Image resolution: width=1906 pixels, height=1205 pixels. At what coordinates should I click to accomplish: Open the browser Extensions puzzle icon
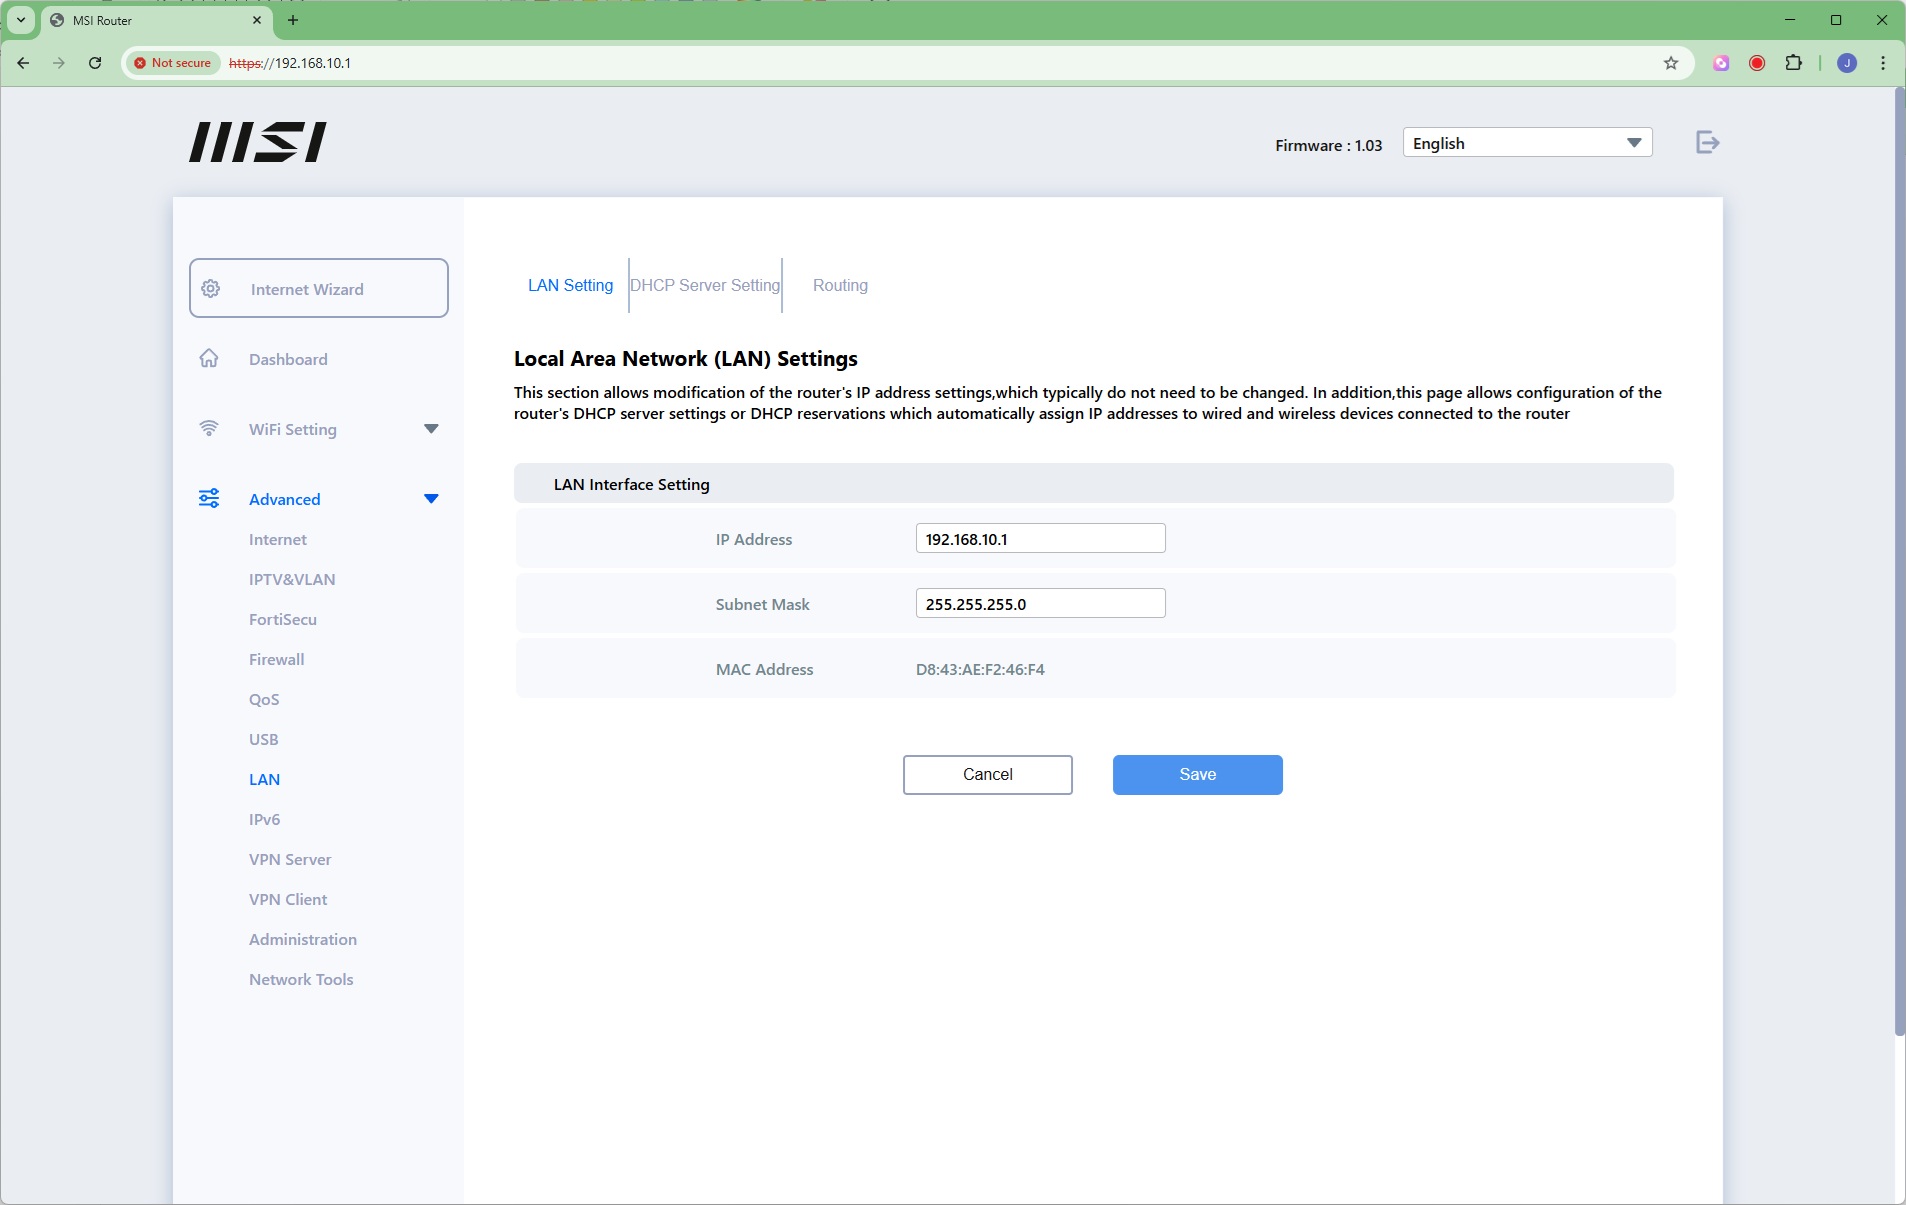coord(1793,63)
